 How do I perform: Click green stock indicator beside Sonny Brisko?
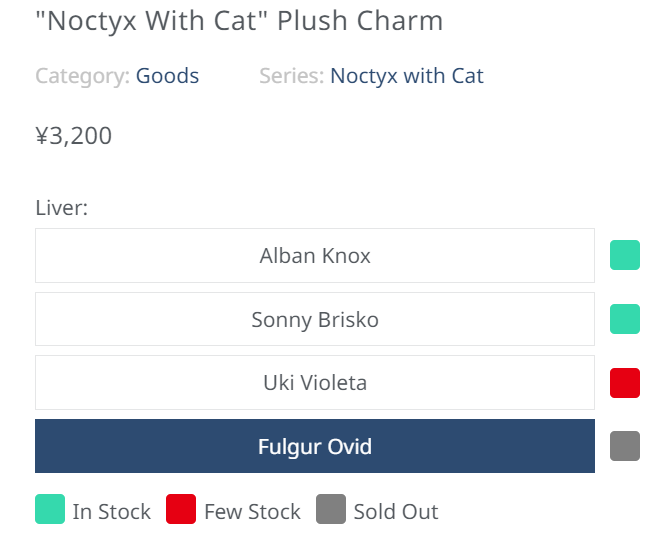point(625,319)
